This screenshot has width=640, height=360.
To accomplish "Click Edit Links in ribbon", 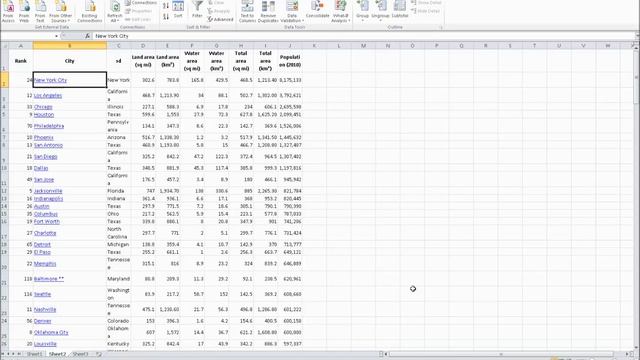I will point(138,19).
